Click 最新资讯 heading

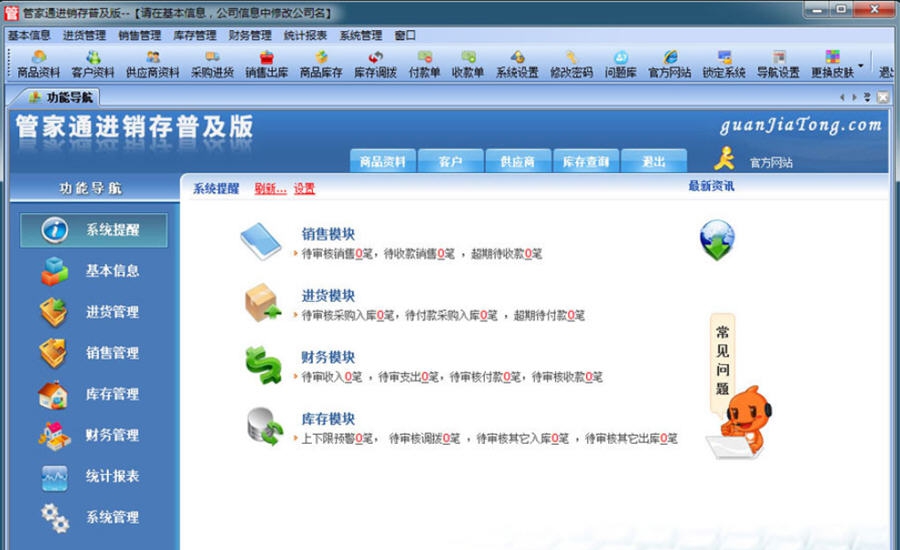coord(711,186)
